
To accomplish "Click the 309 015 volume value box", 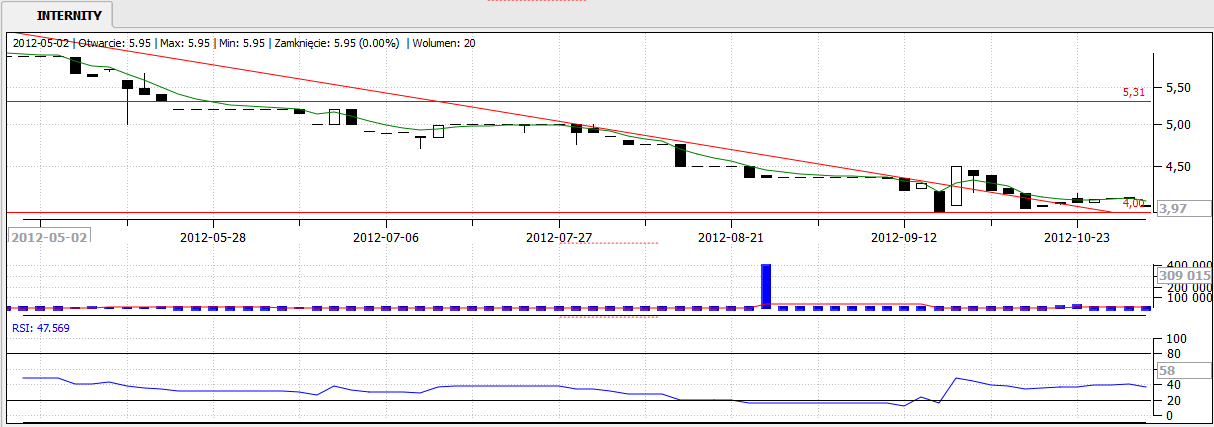I will [1184, 275].
